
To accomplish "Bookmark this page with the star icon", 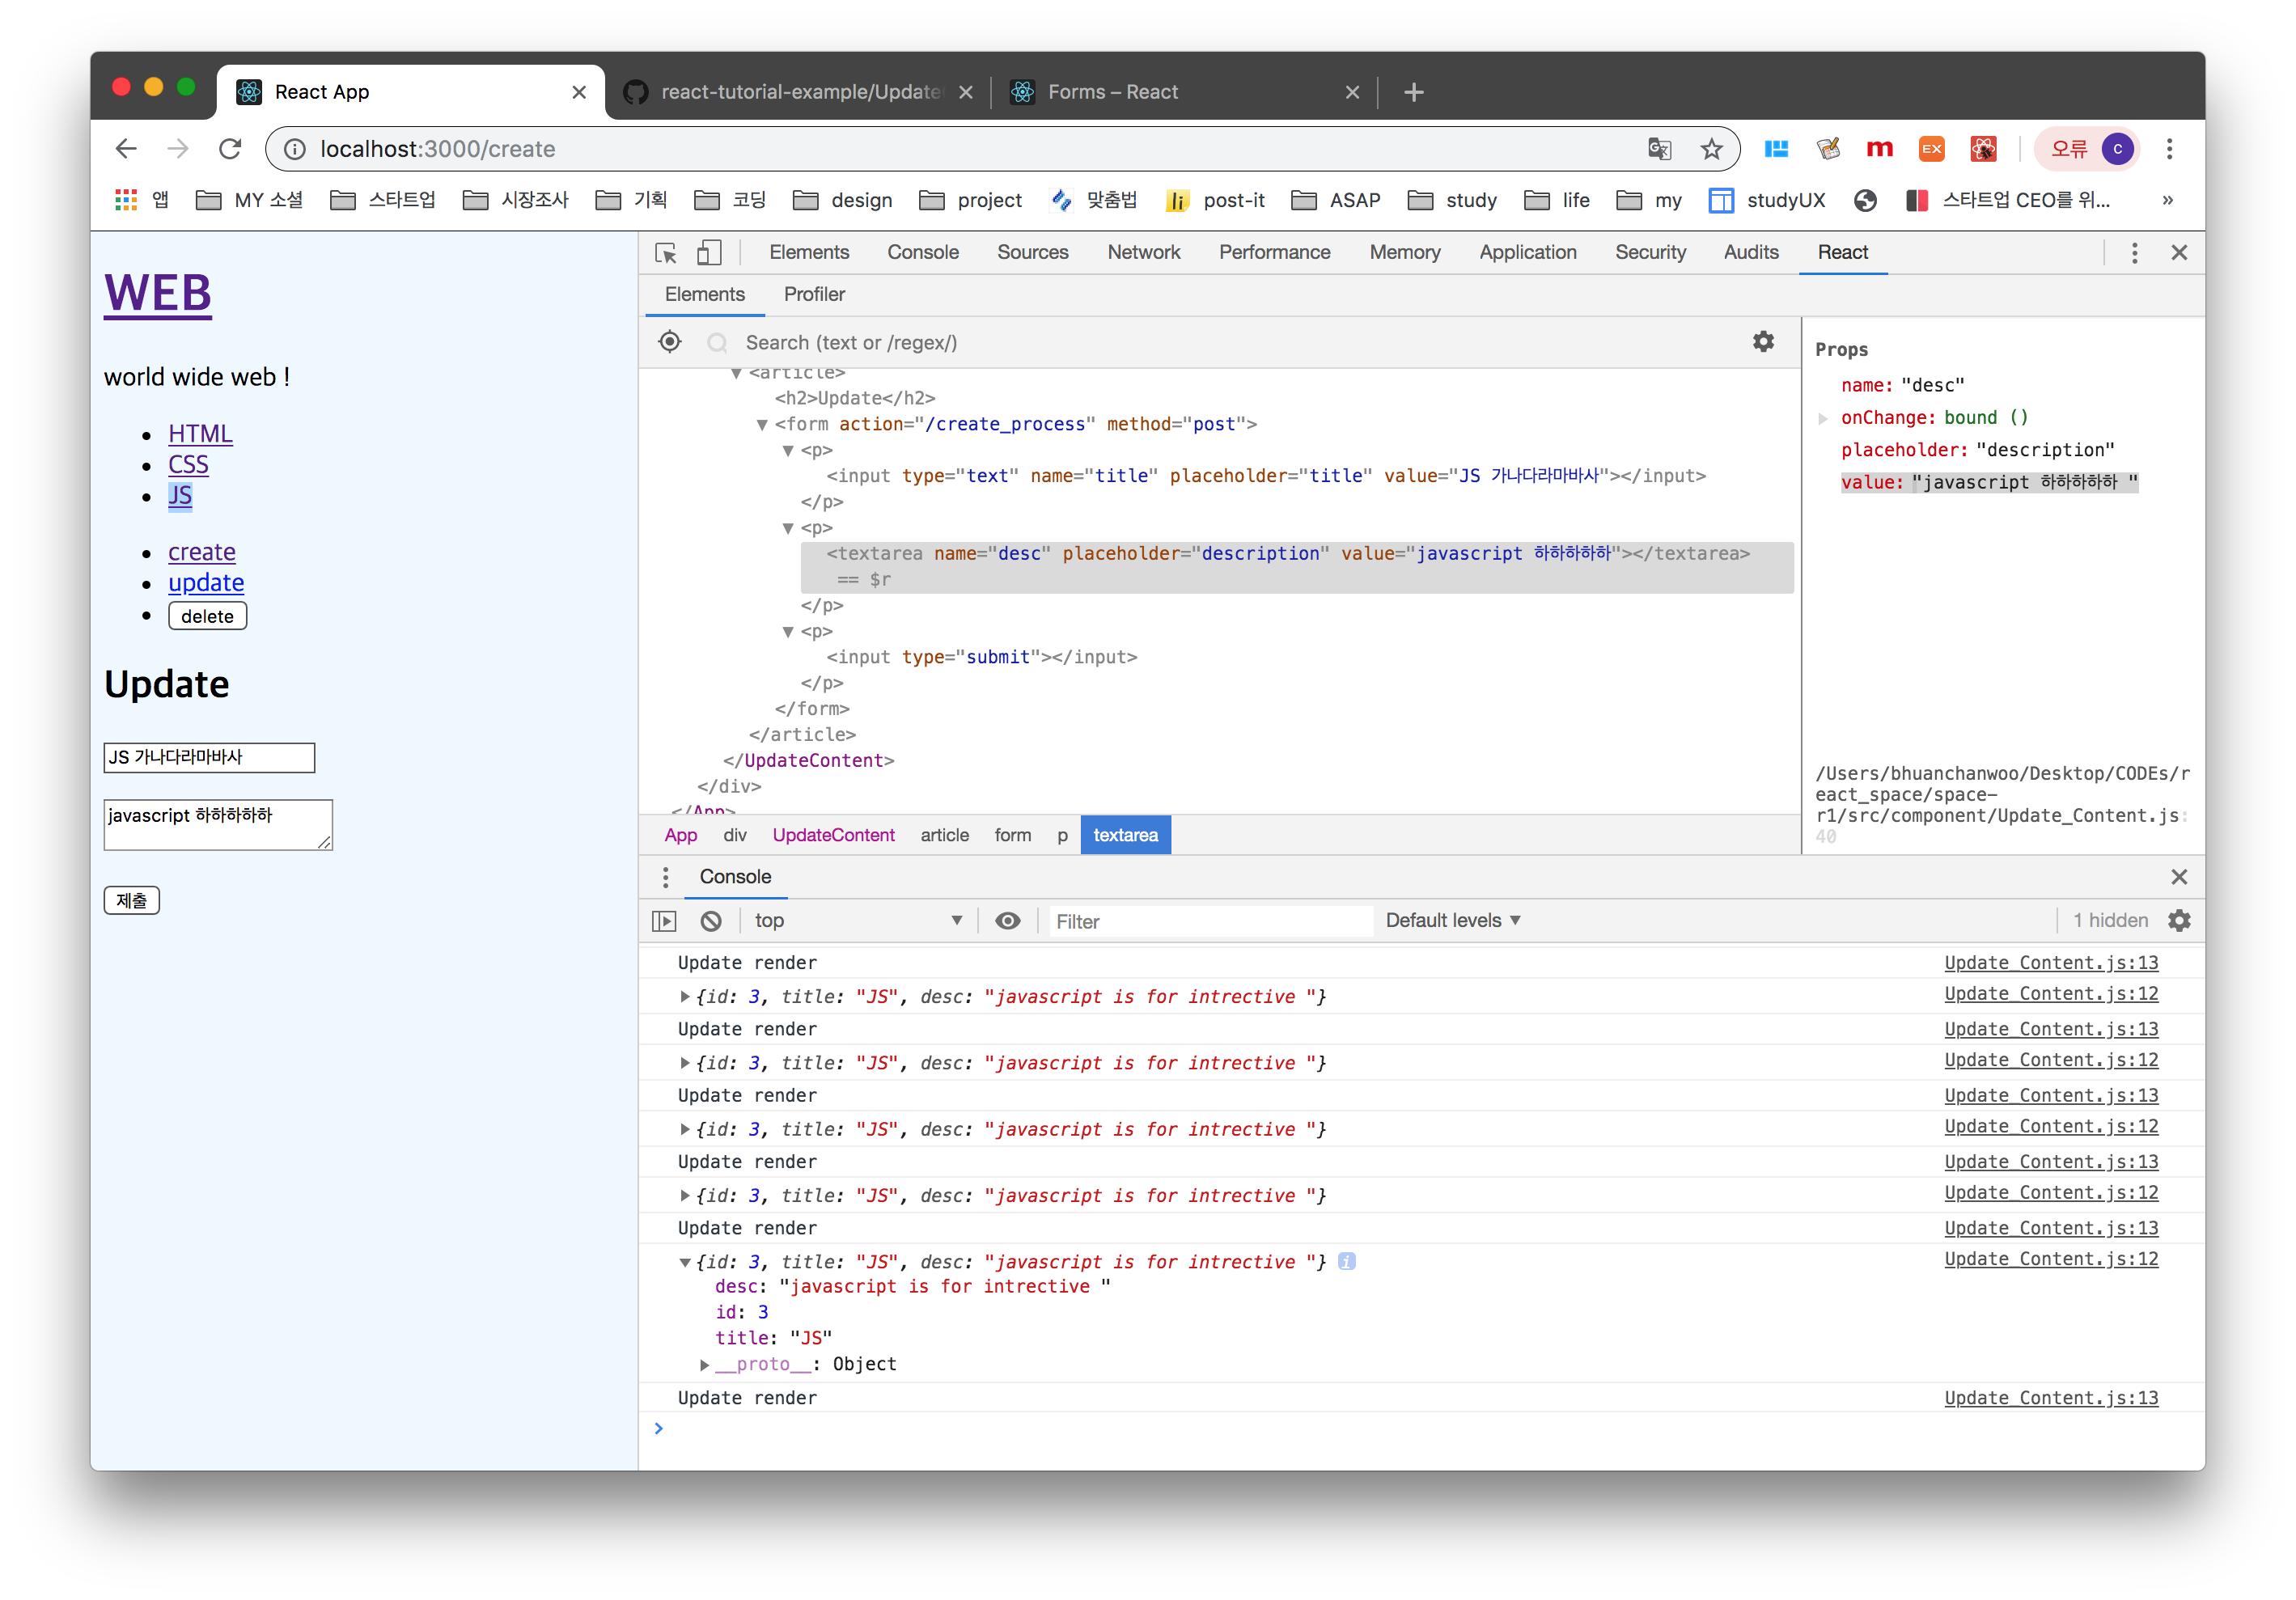I will click(x=1711, y=149).
